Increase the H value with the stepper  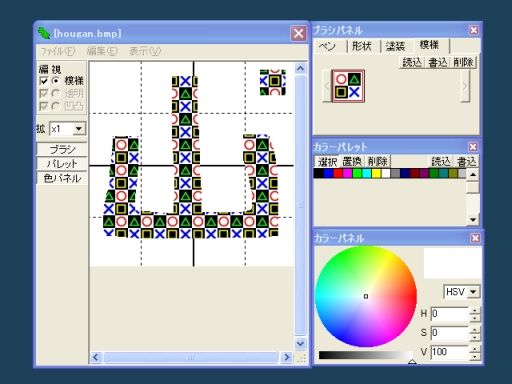475,310
